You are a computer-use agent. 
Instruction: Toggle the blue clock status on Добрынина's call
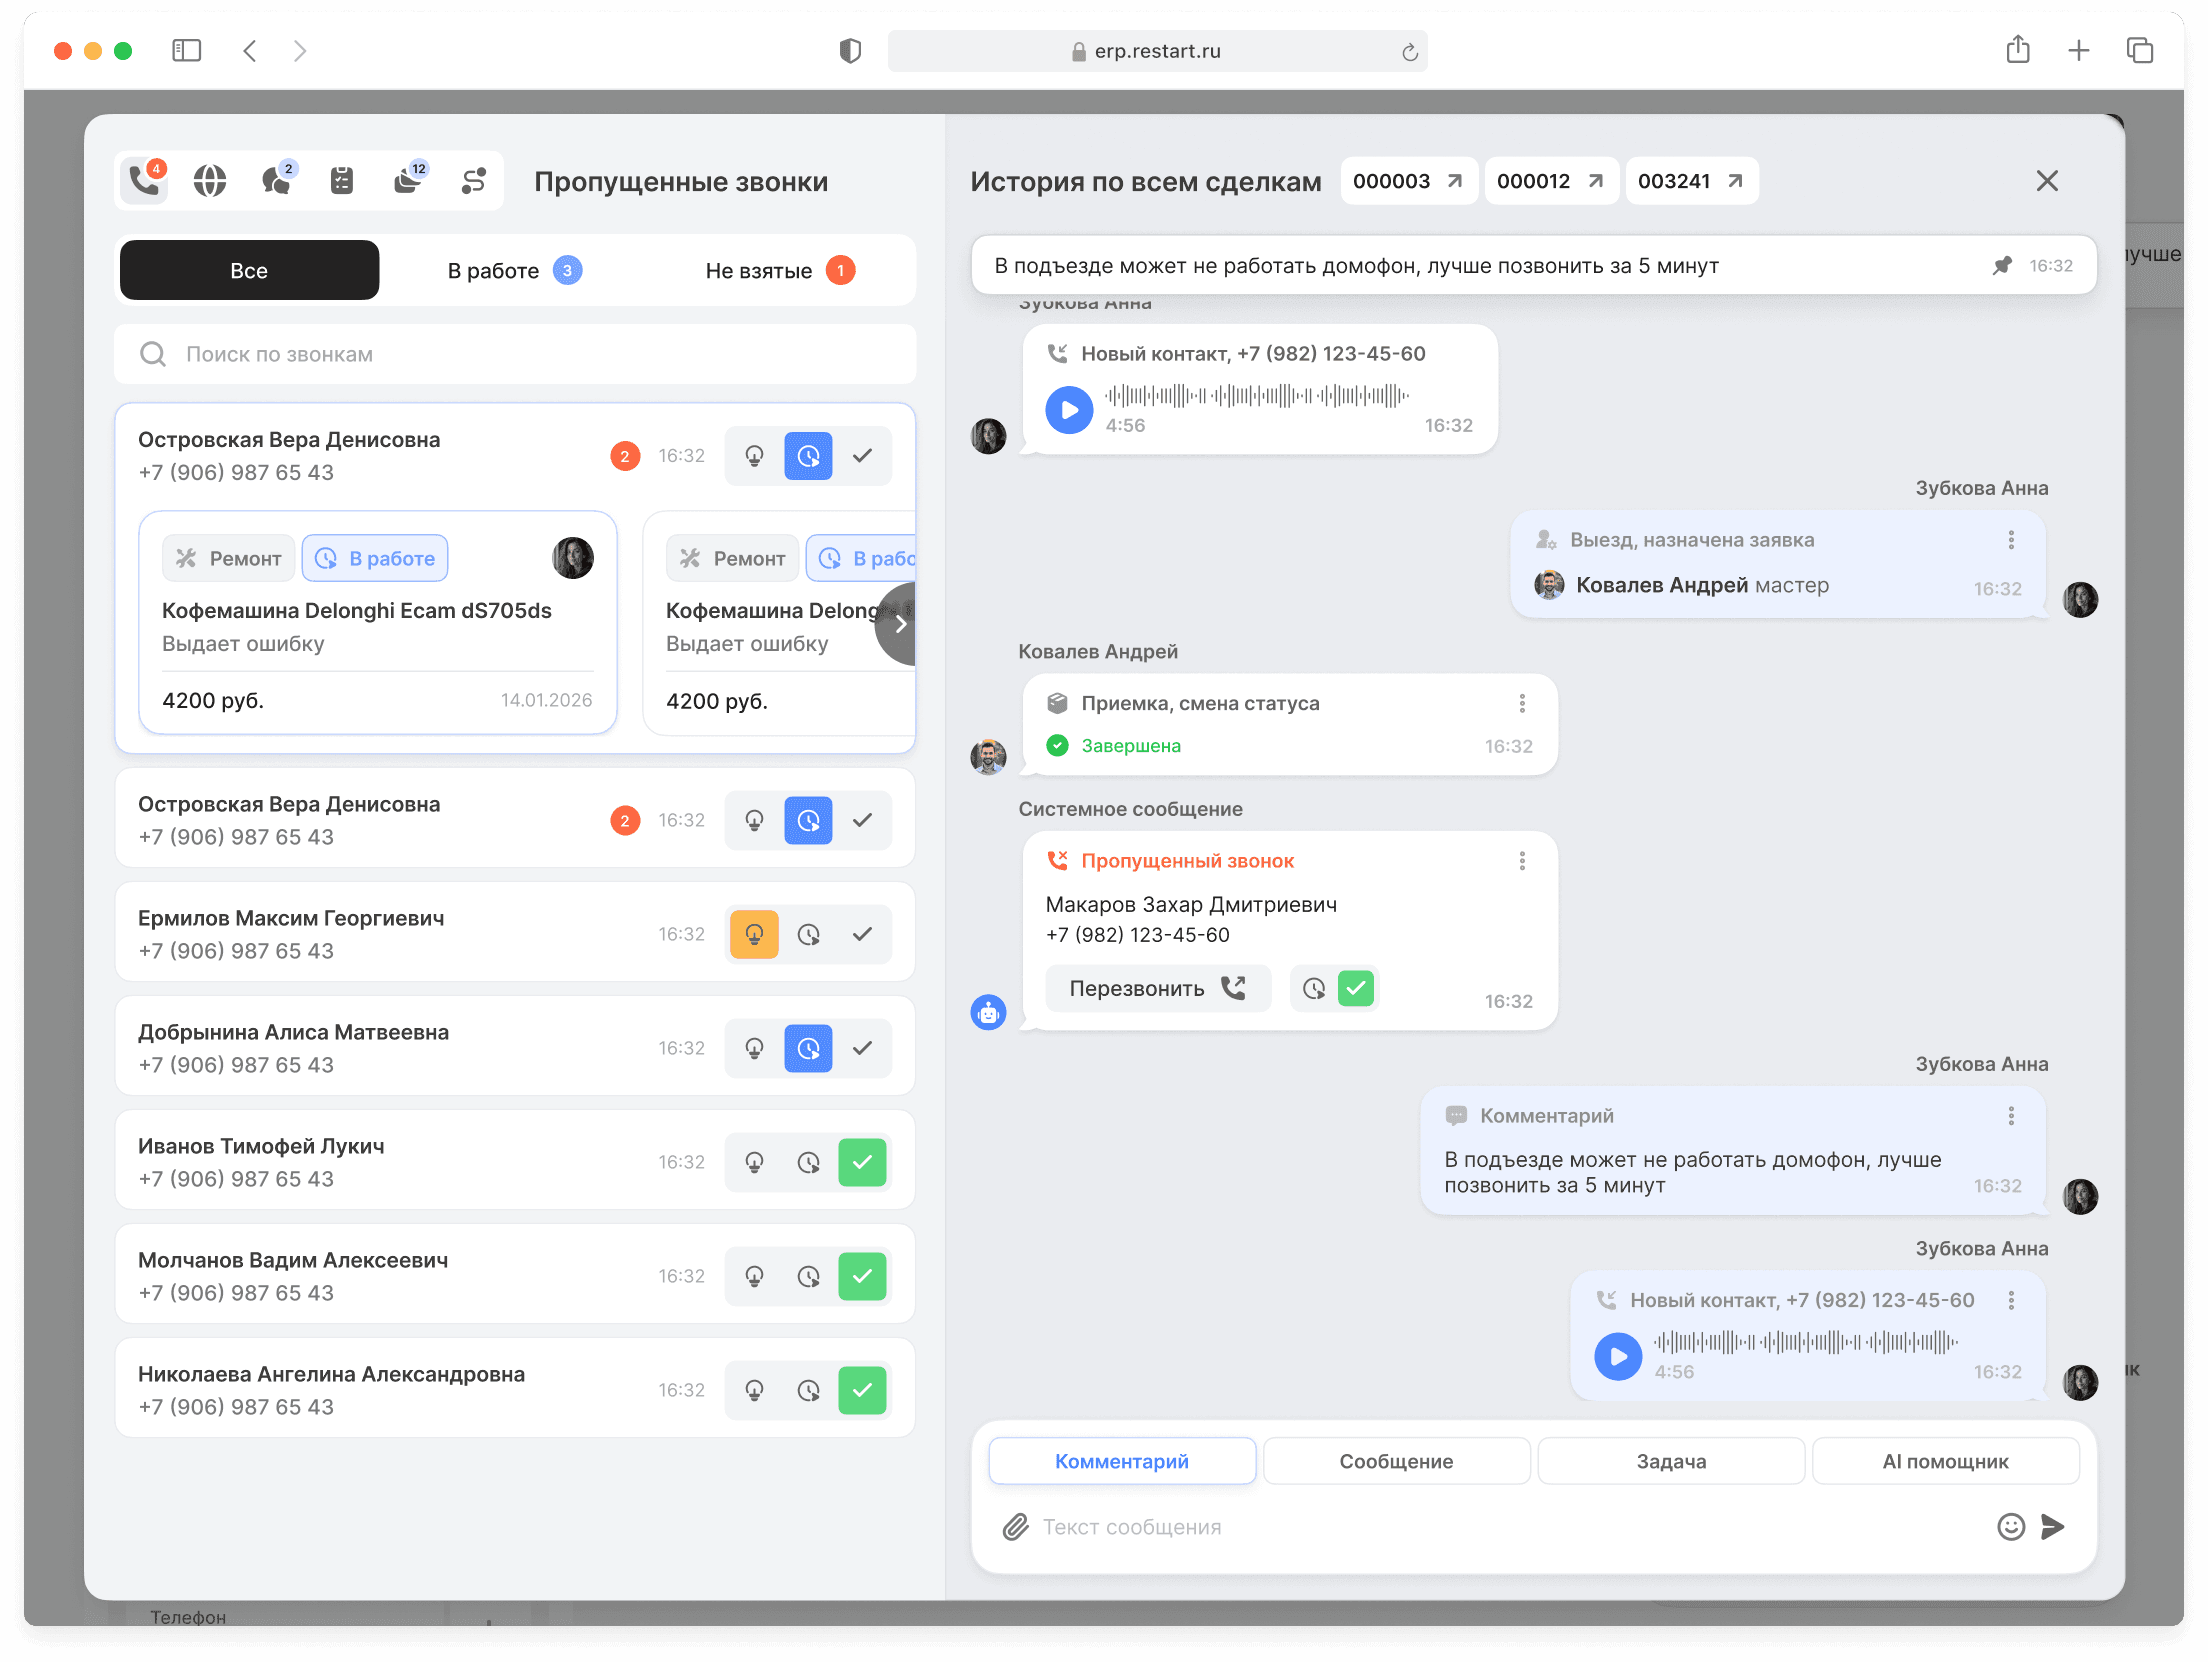coord(808,1048)
